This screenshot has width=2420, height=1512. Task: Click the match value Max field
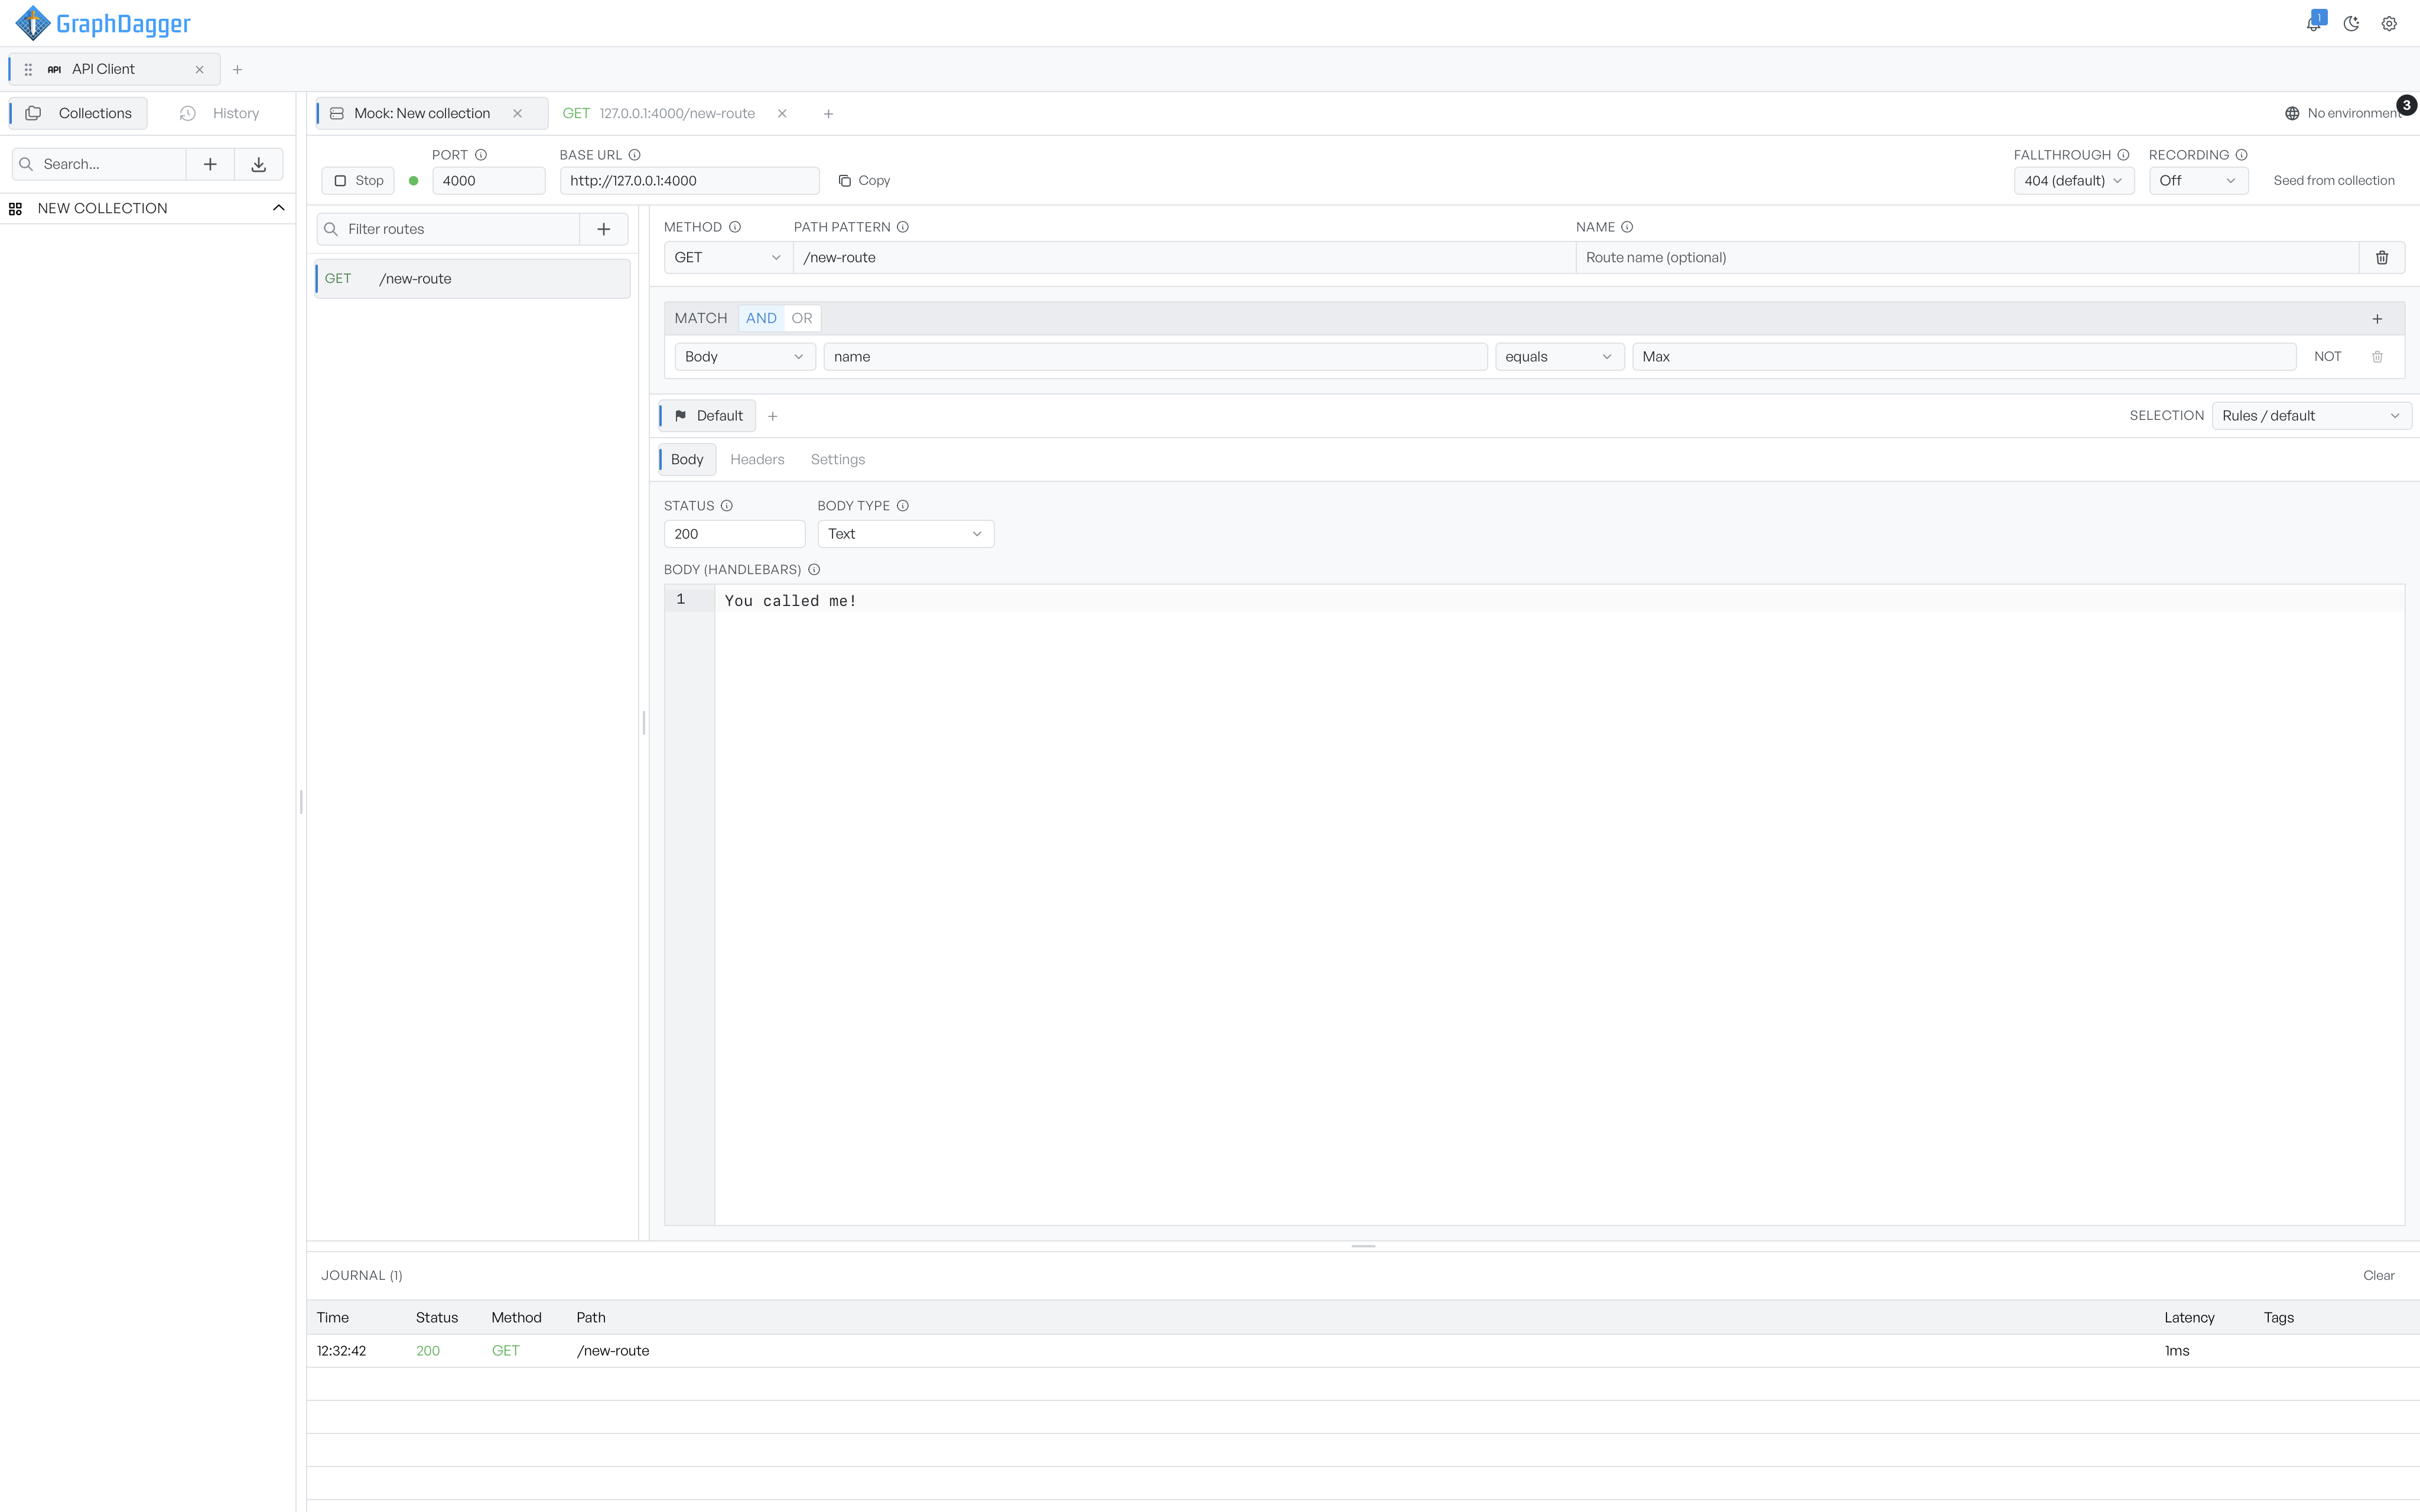(x=1963, y=357)
